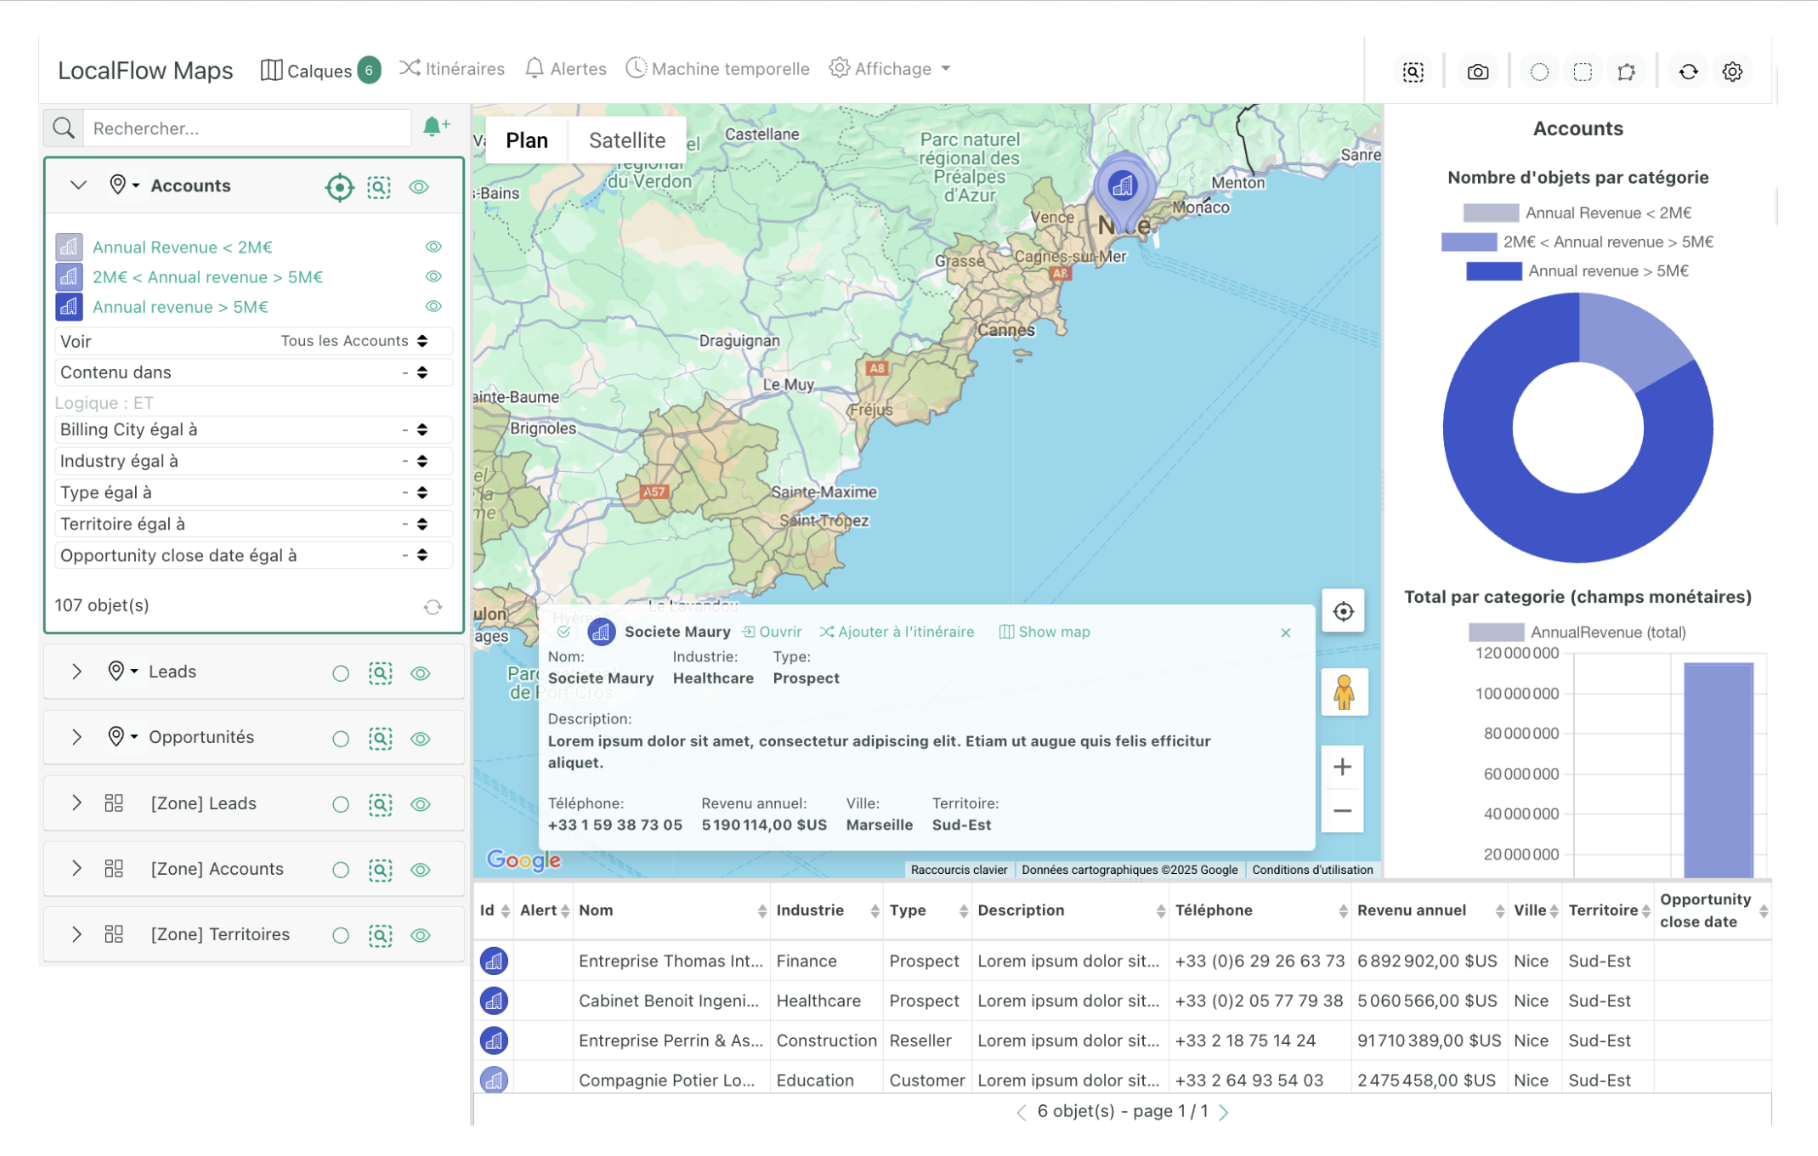This screenshot has width=1818, height=1156.
Task: Switch the map to Satellite view
Action: 627,140
